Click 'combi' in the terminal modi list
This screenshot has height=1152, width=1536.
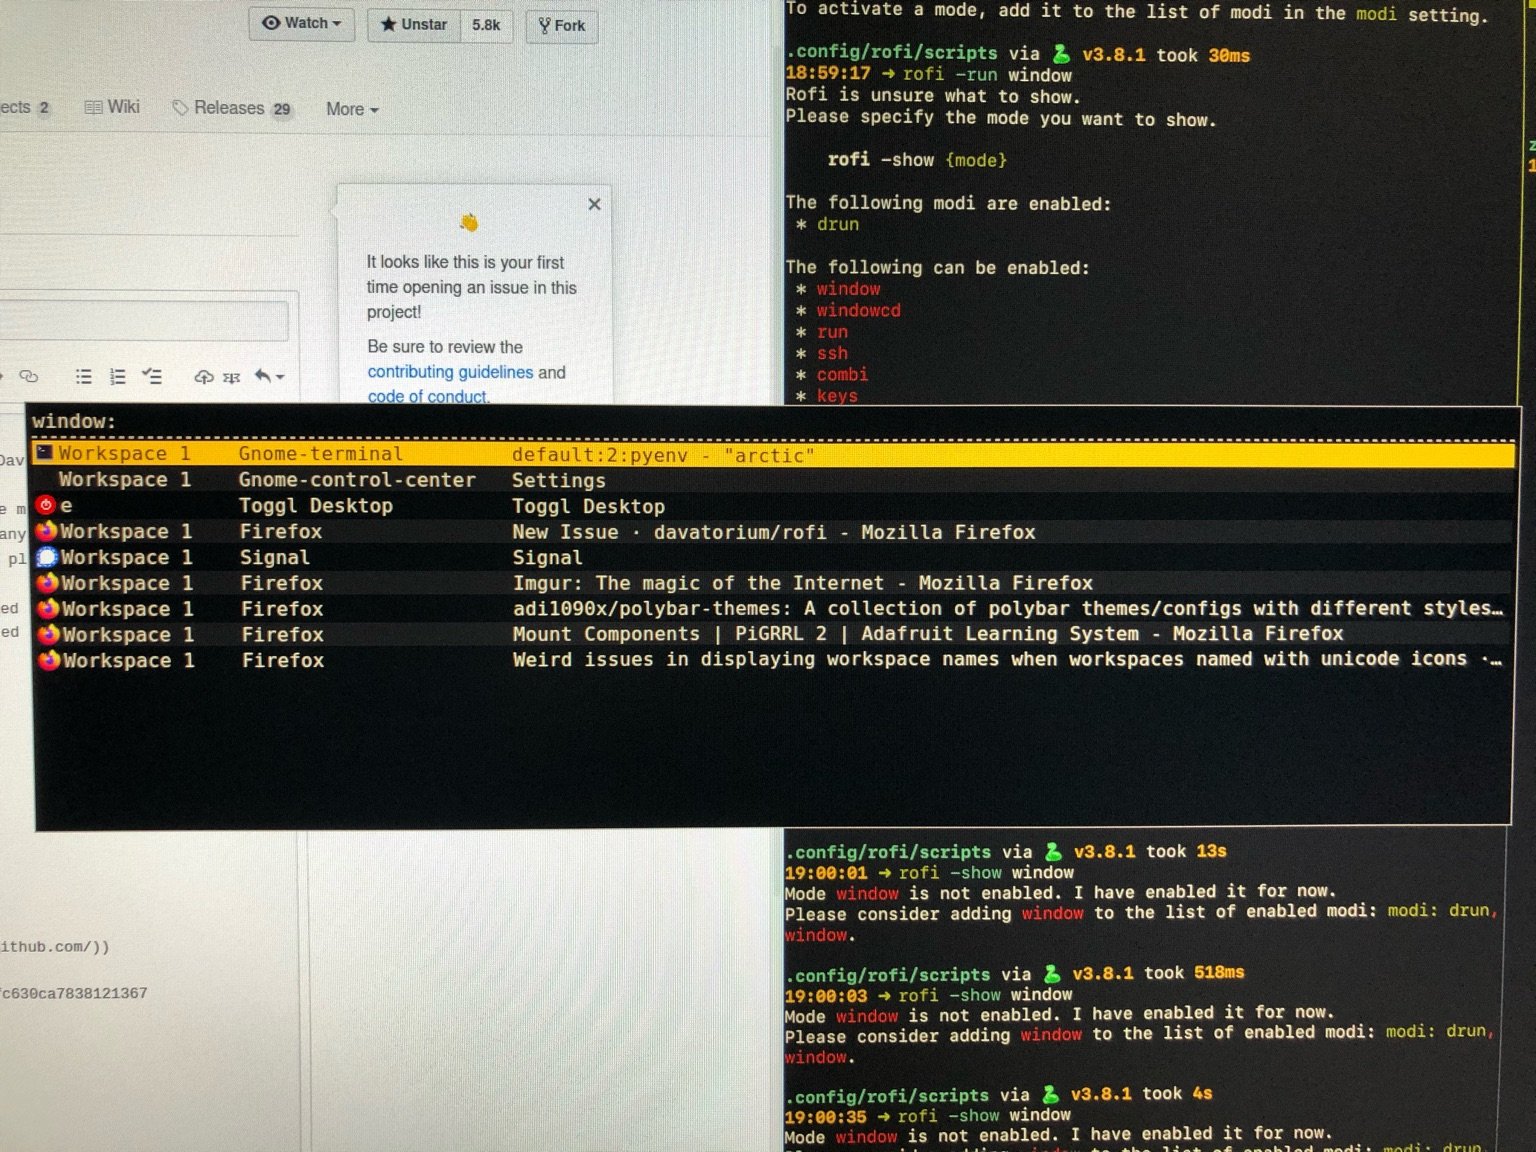click(842, 374)
